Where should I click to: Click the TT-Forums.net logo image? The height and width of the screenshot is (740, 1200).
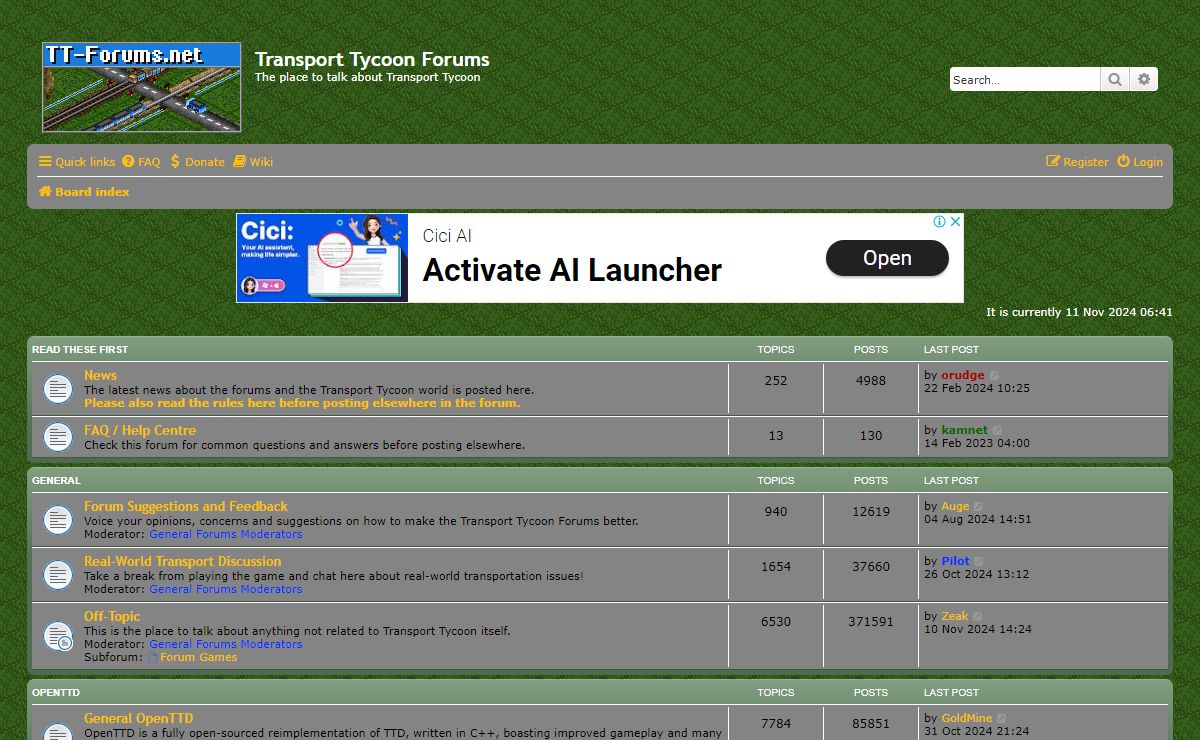[x=142, y=87]
